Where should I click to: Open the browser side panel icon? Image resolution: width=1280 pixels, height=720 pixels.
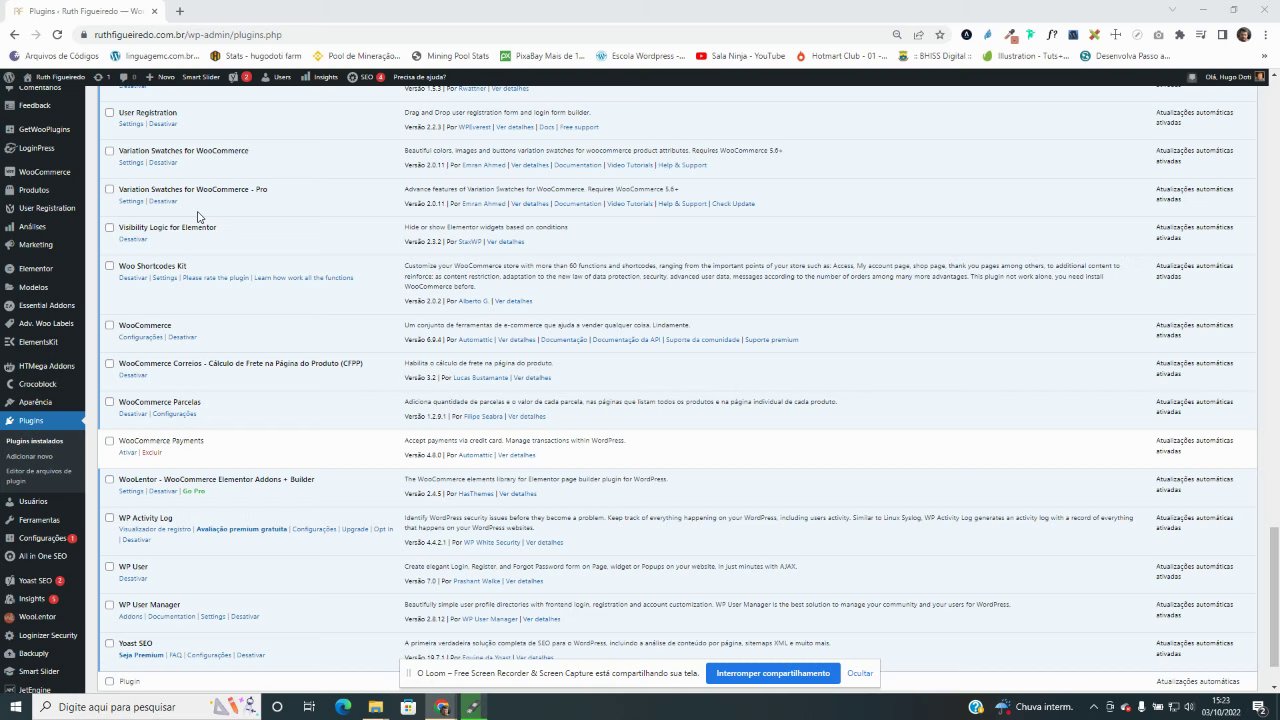1222,34
